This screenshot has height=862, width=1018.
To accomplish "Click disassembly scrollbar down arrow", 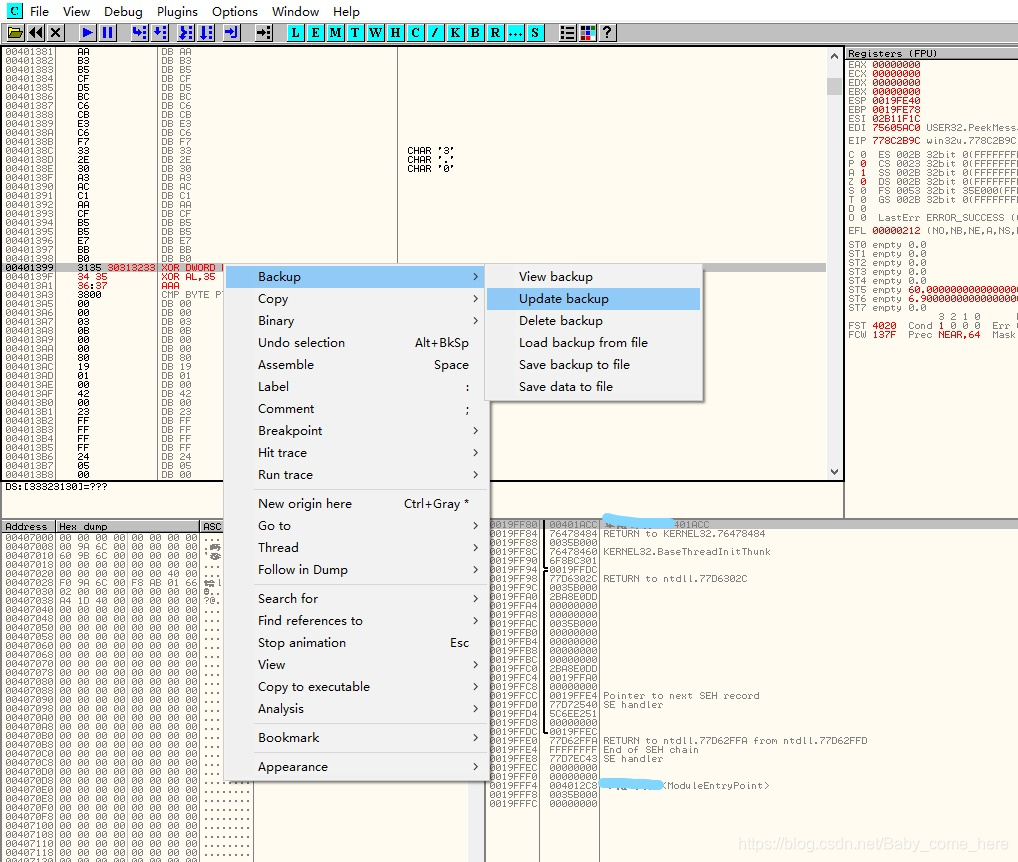I will (x=834, y=472).
